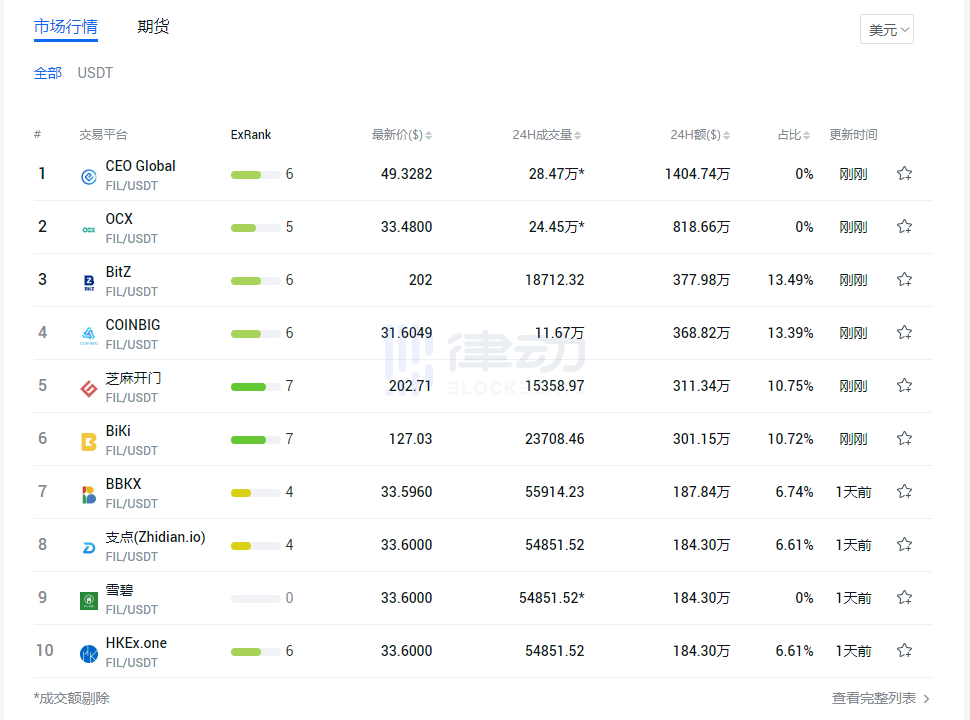Open the COINBIG exchange link
The image size is (970, 720).
[x=133, y=325]
